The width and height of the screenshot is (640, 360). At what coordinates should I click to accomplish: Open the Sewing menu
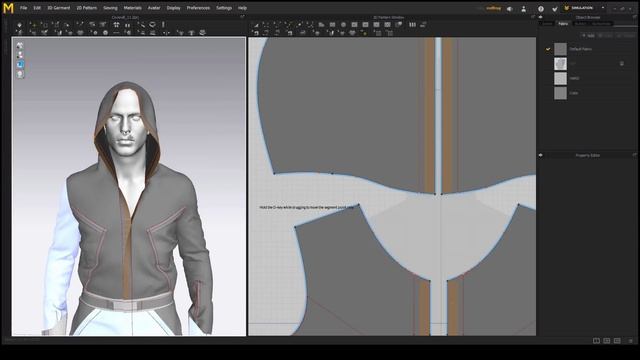click(x=110, y=8)
